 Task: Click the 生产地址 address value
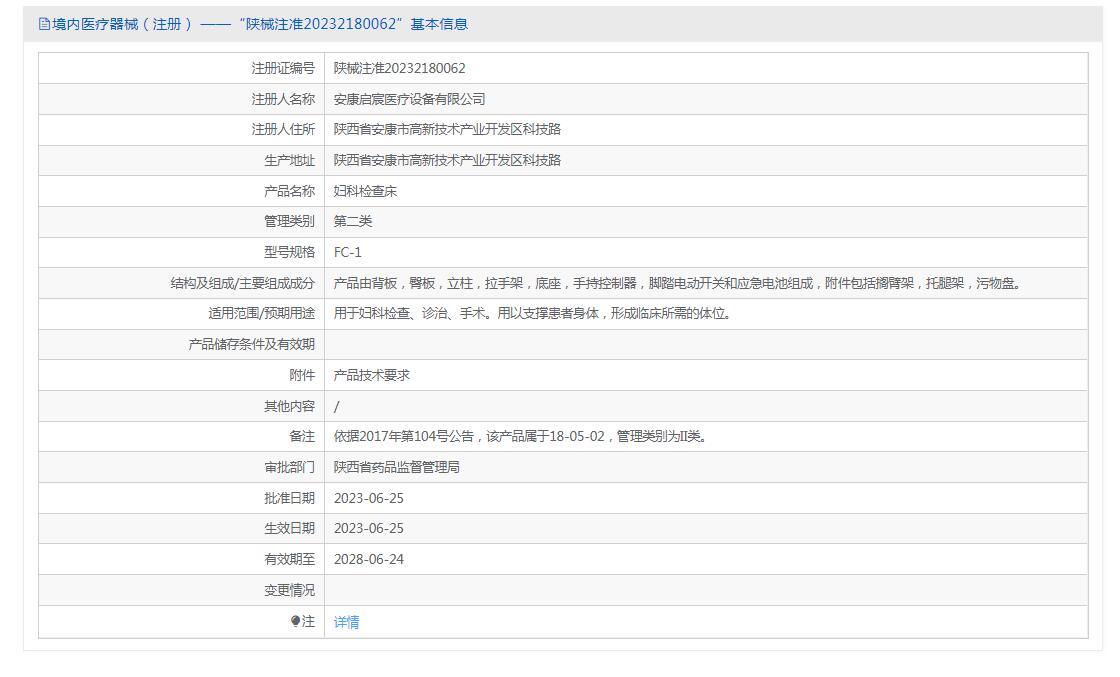[x=447, y=160]
